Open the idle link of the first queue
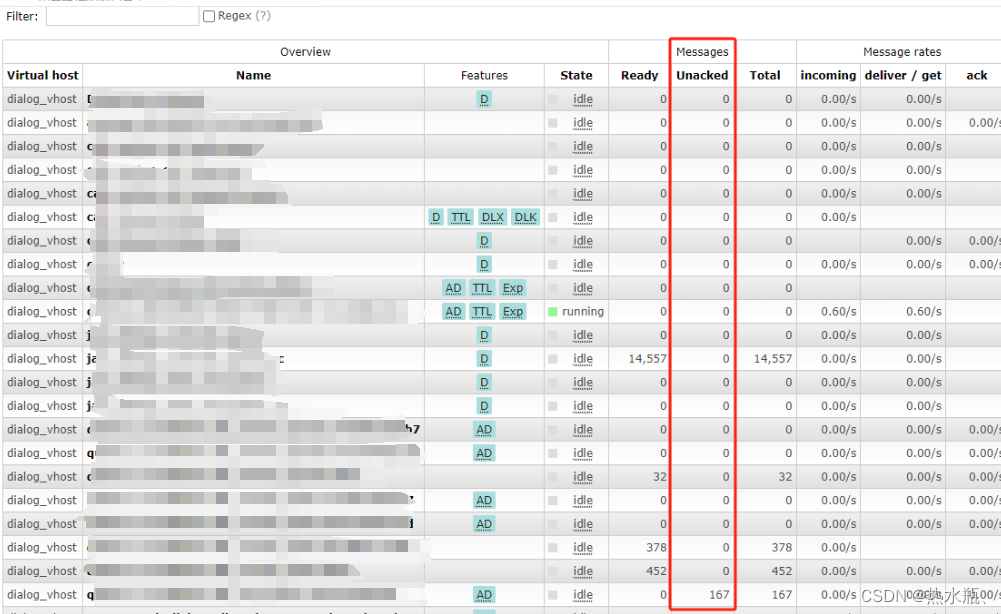 pyautogui.click(x=583, y=99)
